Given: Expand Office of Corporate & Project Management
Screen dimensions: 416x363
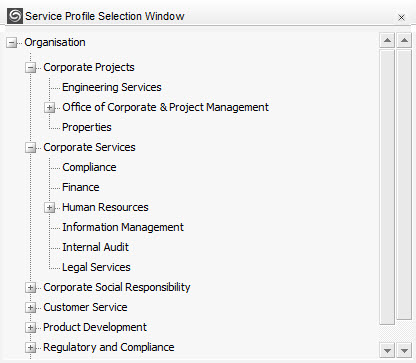Looking at the screenshot, I should (x=49, y=108).
